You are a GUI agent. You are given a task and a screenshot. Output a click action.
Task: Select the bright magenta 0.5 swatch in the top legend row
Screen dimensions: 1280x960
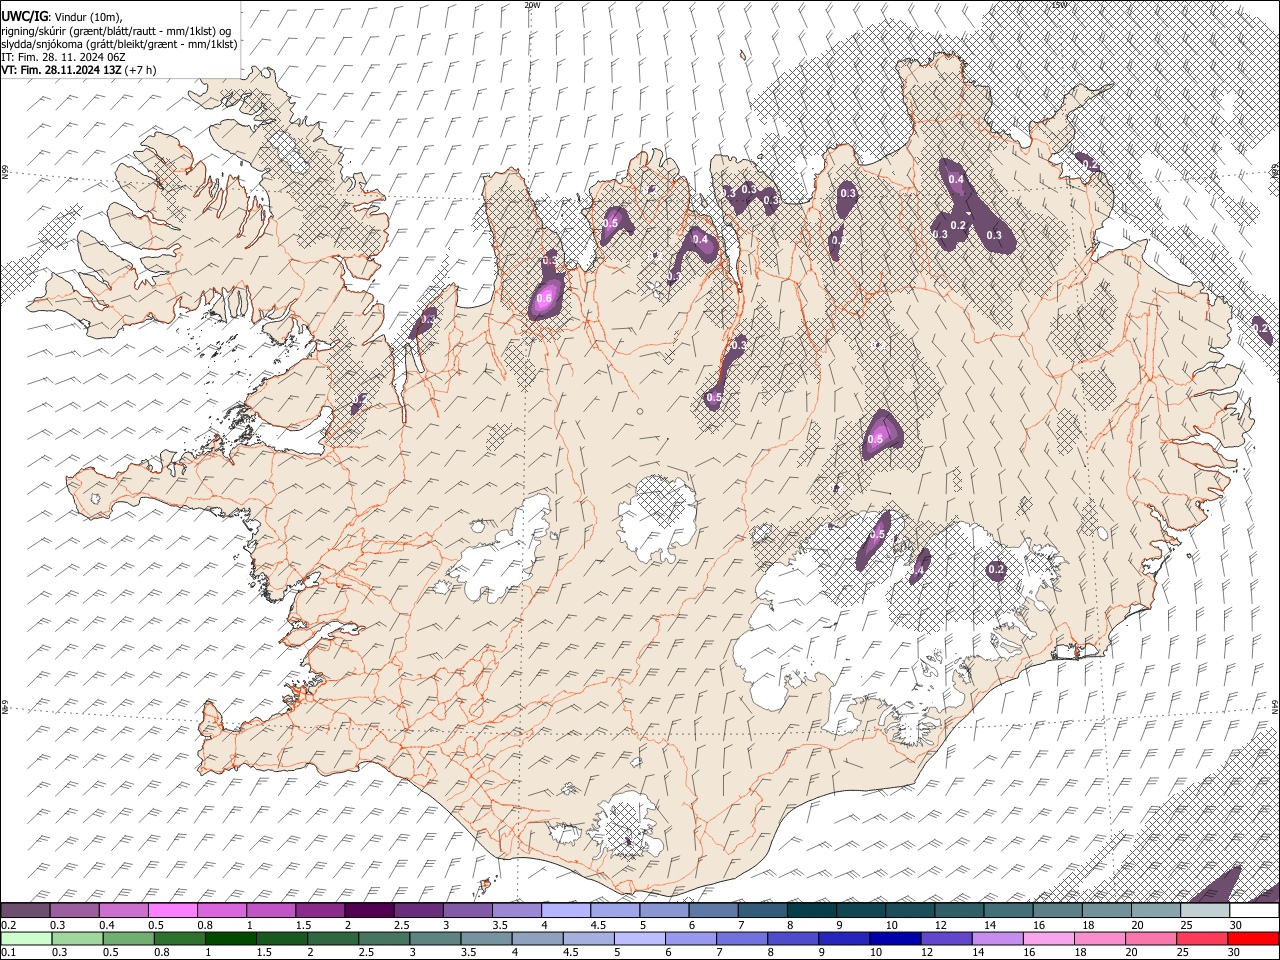[x=173, y=911]
